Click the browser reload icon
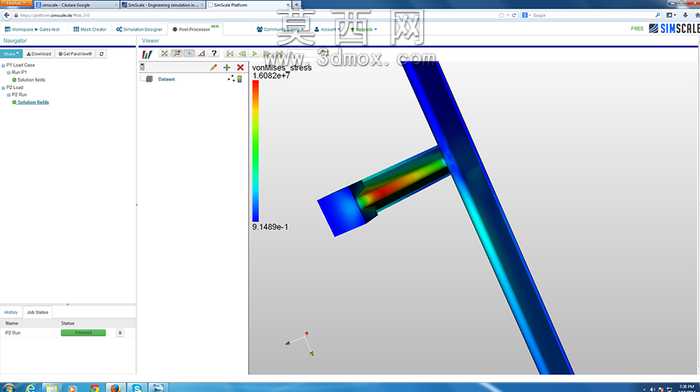Image resolution: width=700 pixels, height=392 pixels. point(514,15)
